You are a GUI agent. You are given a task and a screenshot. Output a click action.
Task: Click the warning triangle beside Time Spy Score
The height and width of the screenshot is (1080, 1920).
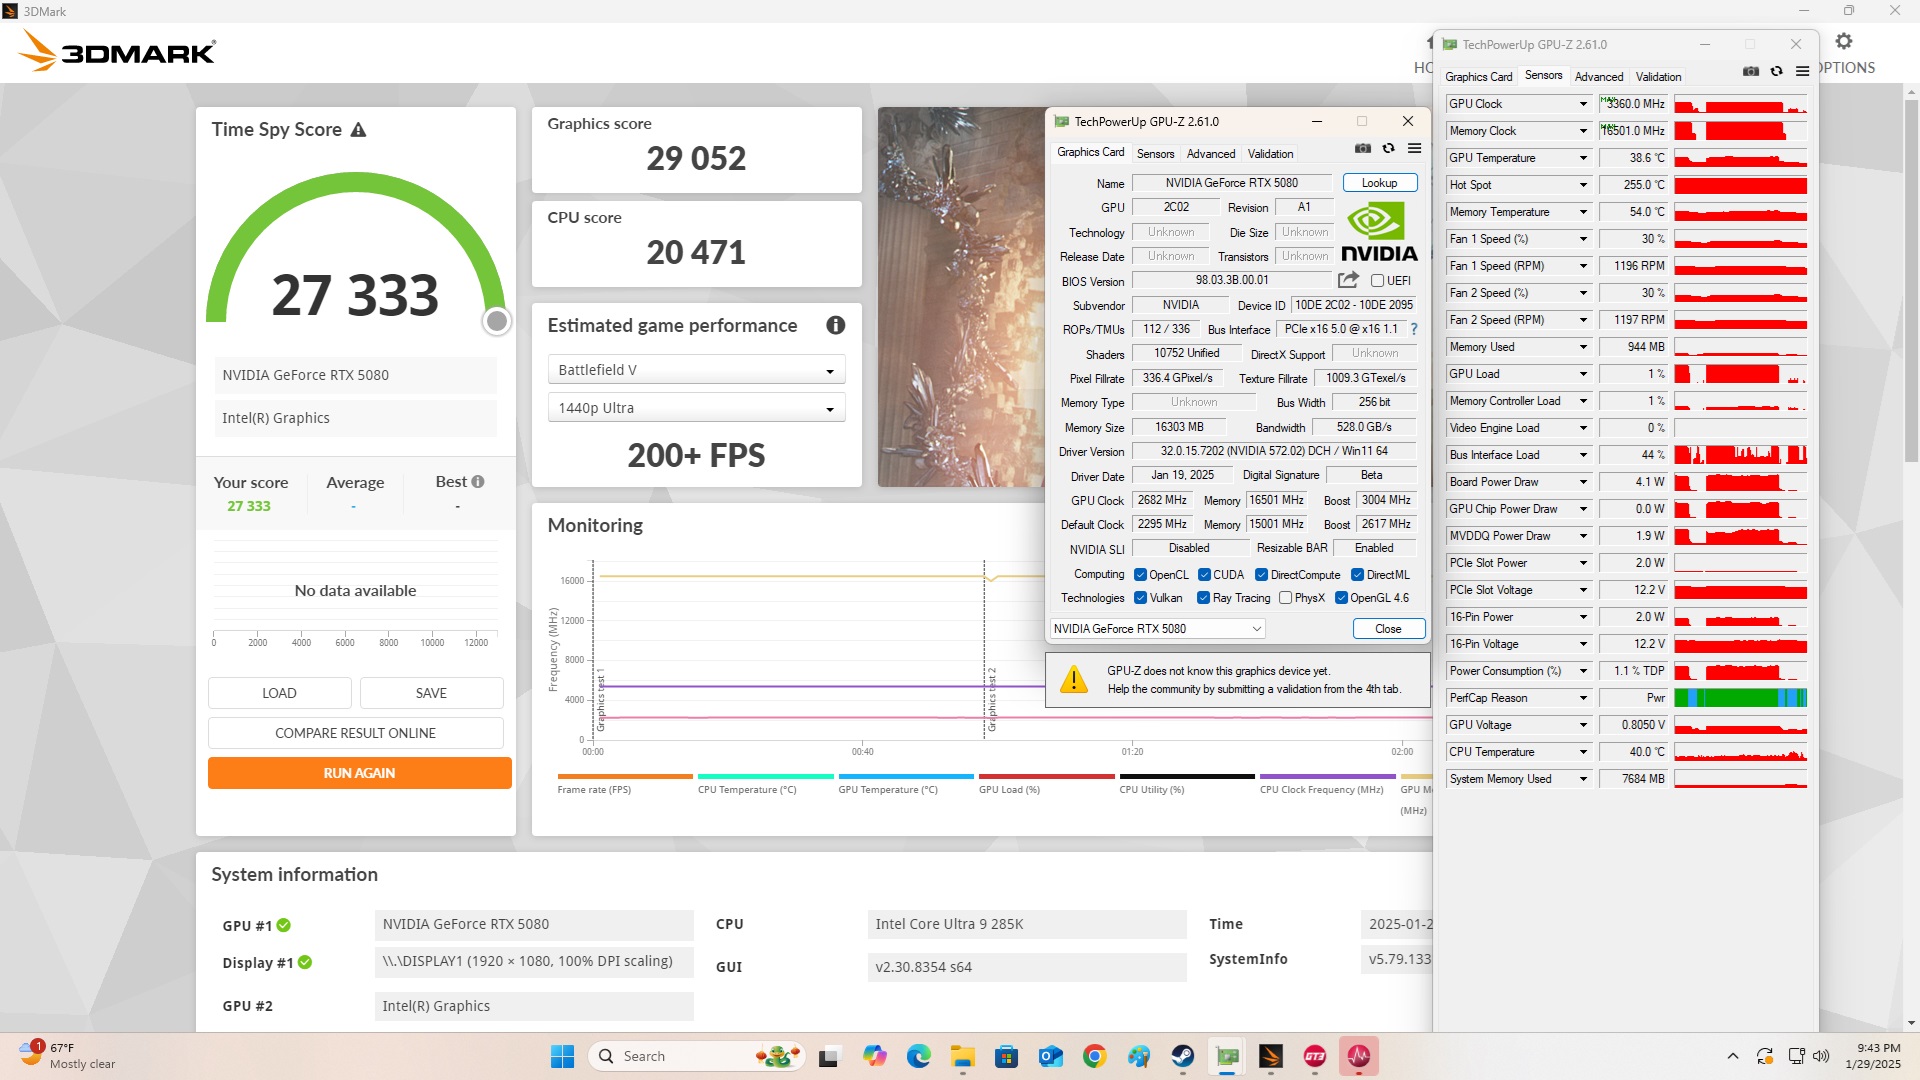coord(358,130)
